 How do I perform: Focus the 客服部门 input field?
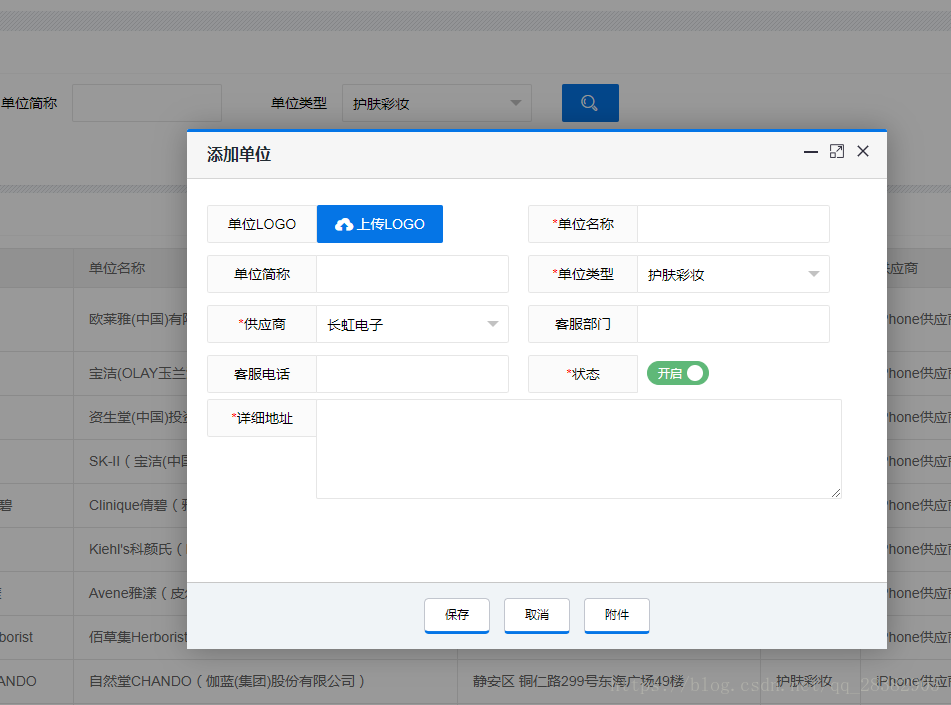click(x=733, y=324)
